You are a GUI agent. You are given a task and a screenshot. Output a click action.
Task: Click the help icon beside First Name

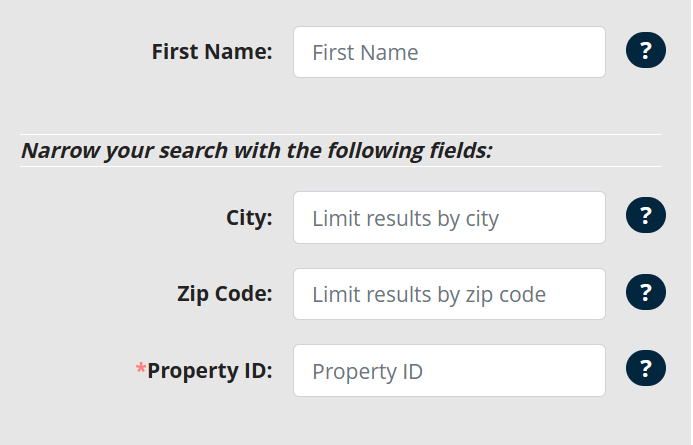click(x=645, y=51)
